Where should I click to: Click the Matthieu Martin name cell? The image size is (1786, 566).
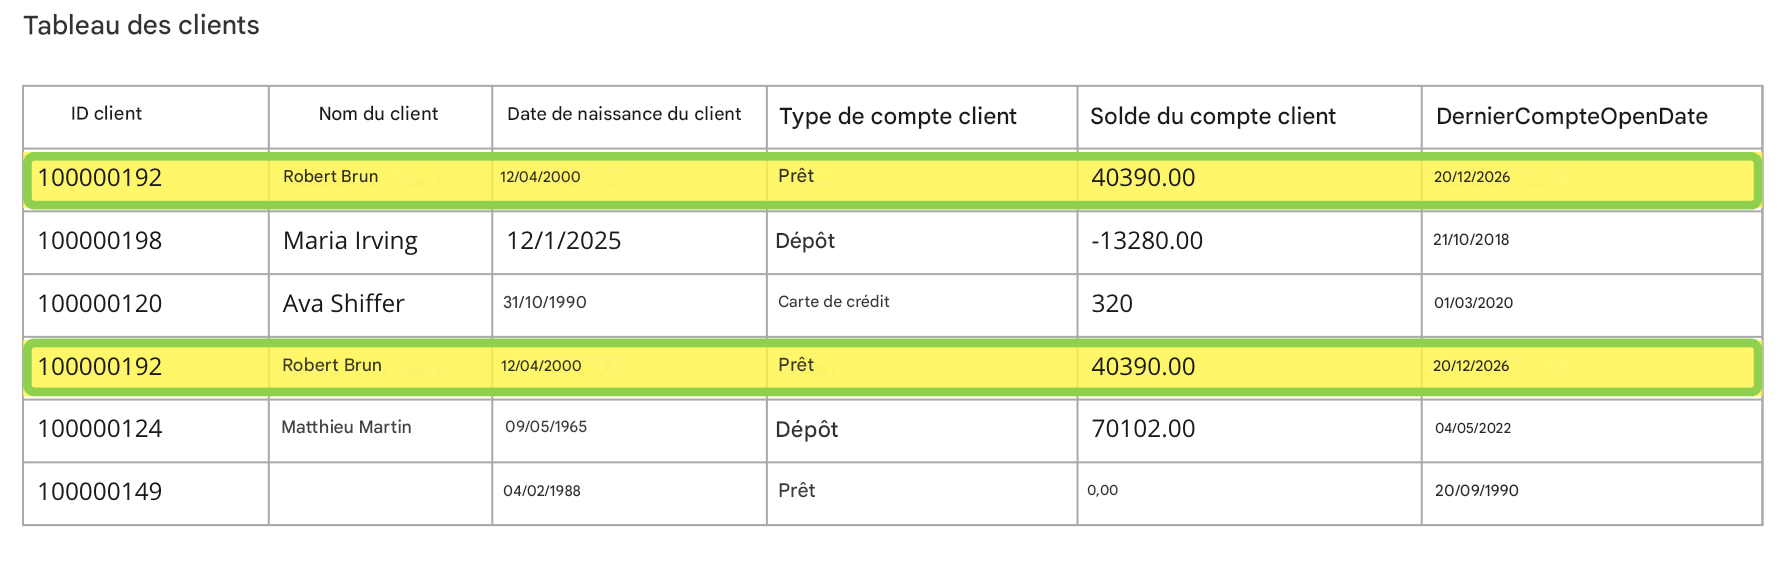[346, 427]
